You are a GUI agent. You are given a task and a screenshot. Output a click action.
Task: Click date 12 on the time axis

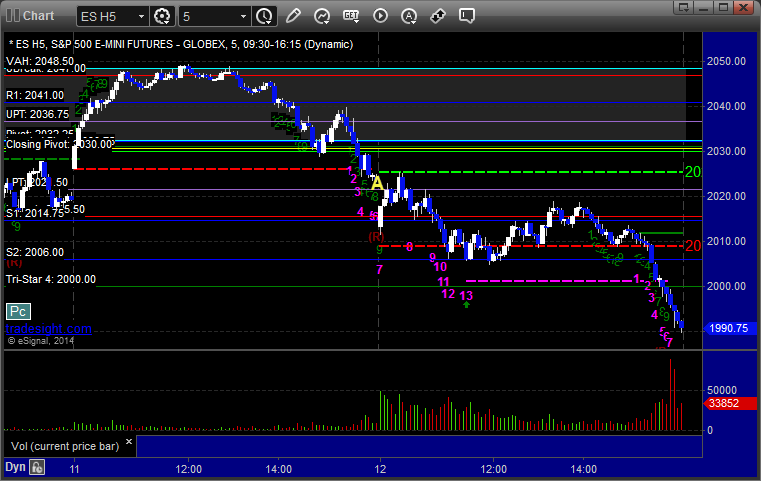point(380,469)
